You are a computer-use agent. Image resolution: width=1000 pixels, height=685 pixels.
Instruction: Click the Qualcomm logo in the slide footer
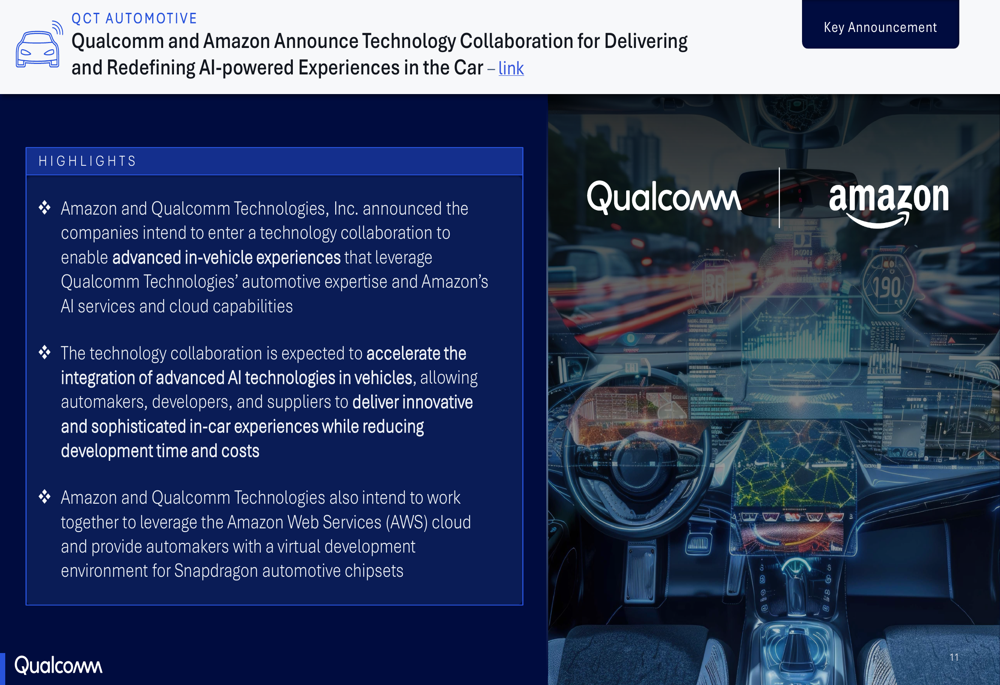point(58,665)
